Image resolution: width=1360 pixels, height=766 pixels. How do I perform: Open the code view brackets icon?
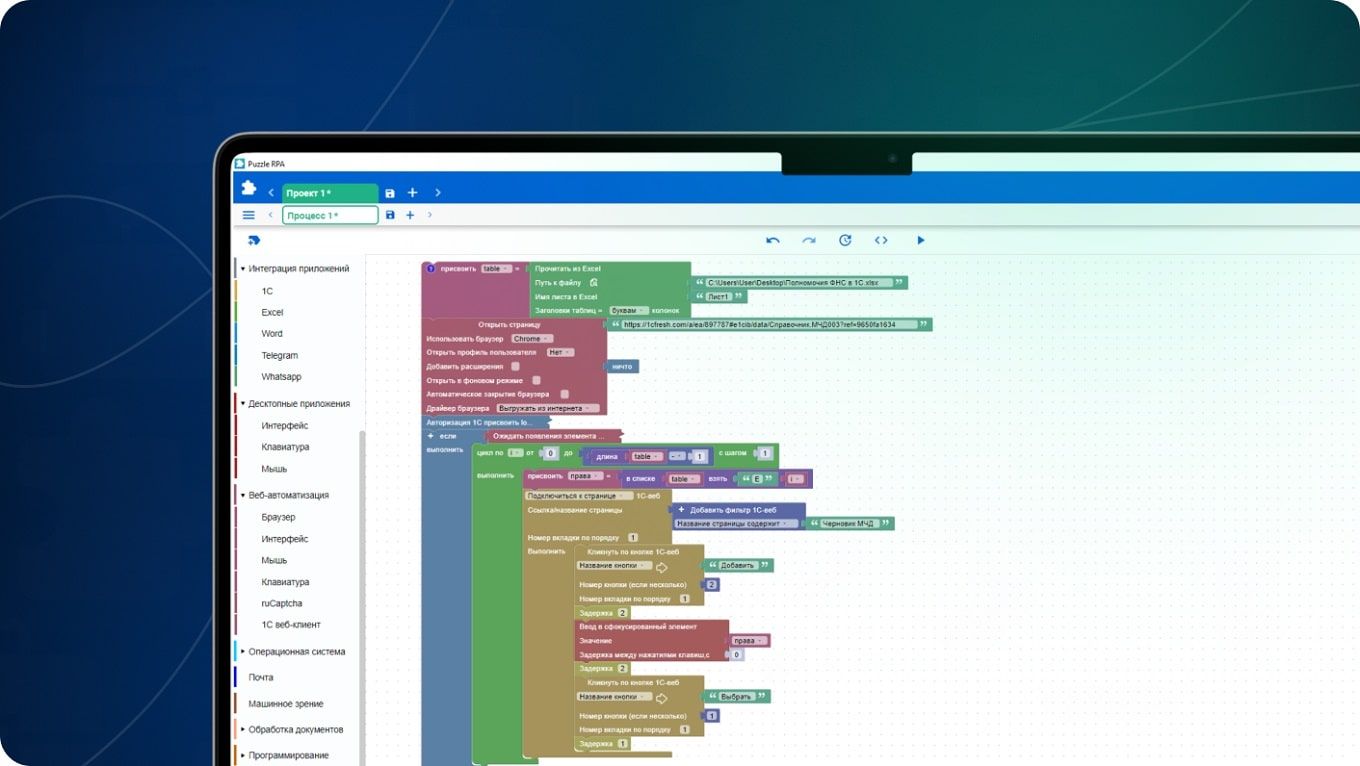click(x=881, y=240)
